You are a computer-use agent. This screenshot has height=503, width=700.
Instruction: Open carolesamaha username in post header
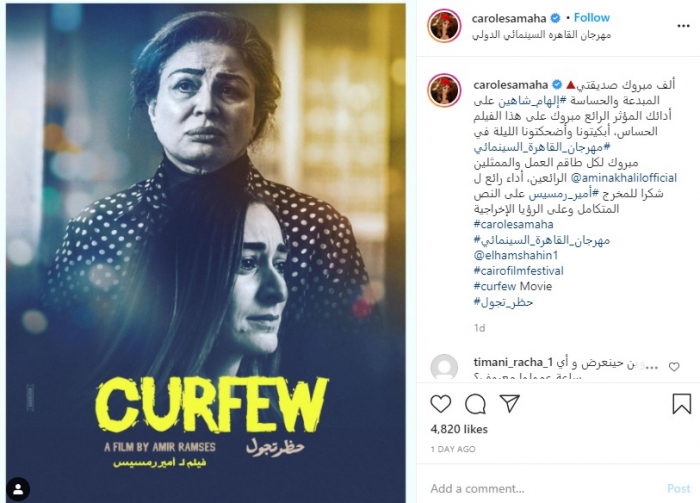click(509, 18)
